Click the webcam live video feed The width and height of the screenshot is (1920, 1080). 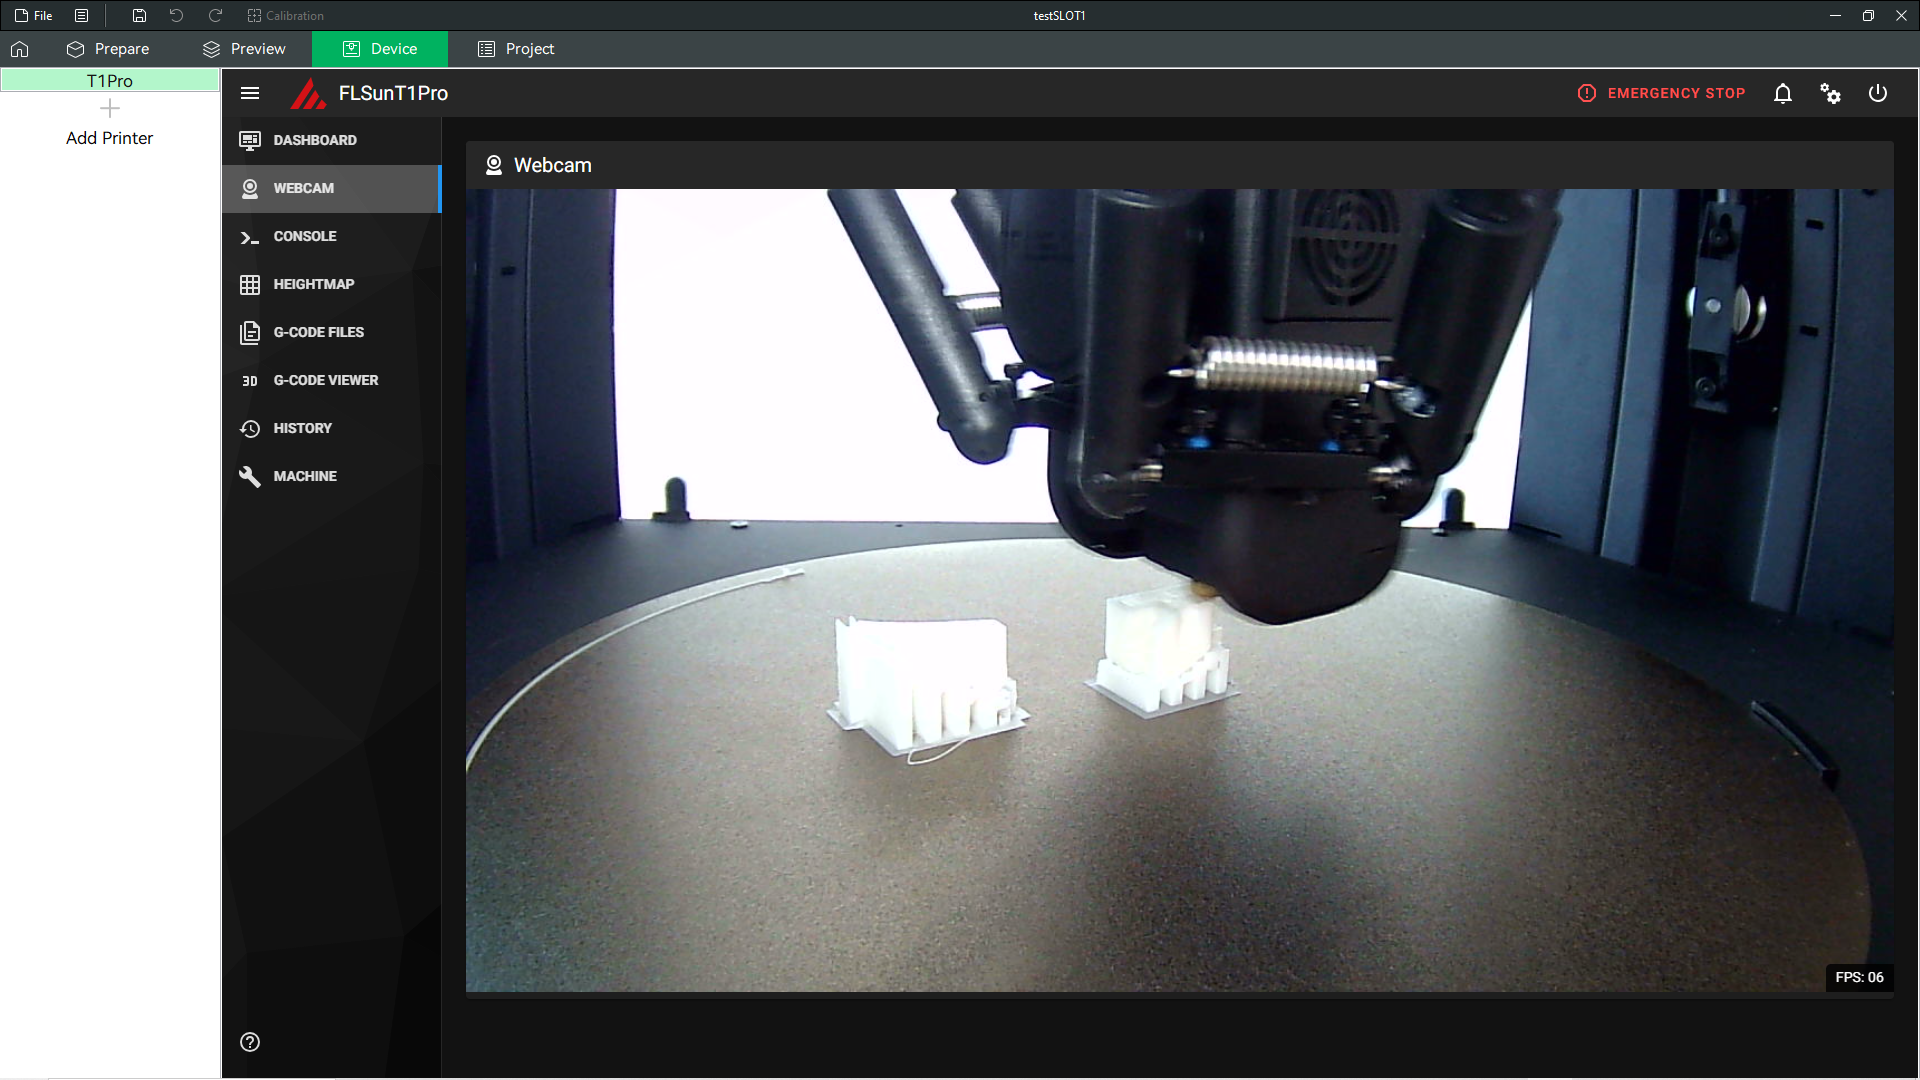tap(1179, 590)
